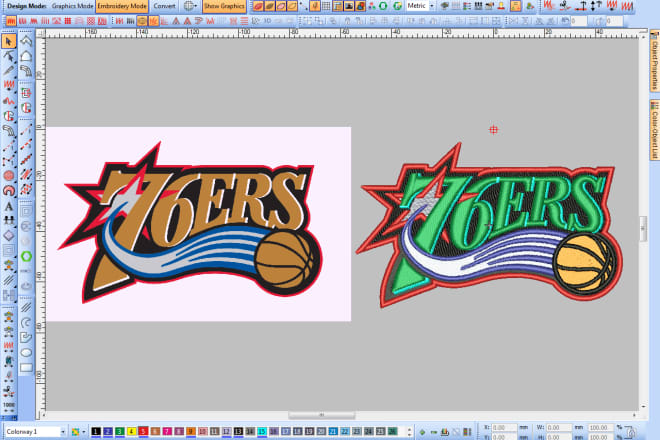
Task: Select the red zigzag stitch tool
Action: [x=8, y=85]
